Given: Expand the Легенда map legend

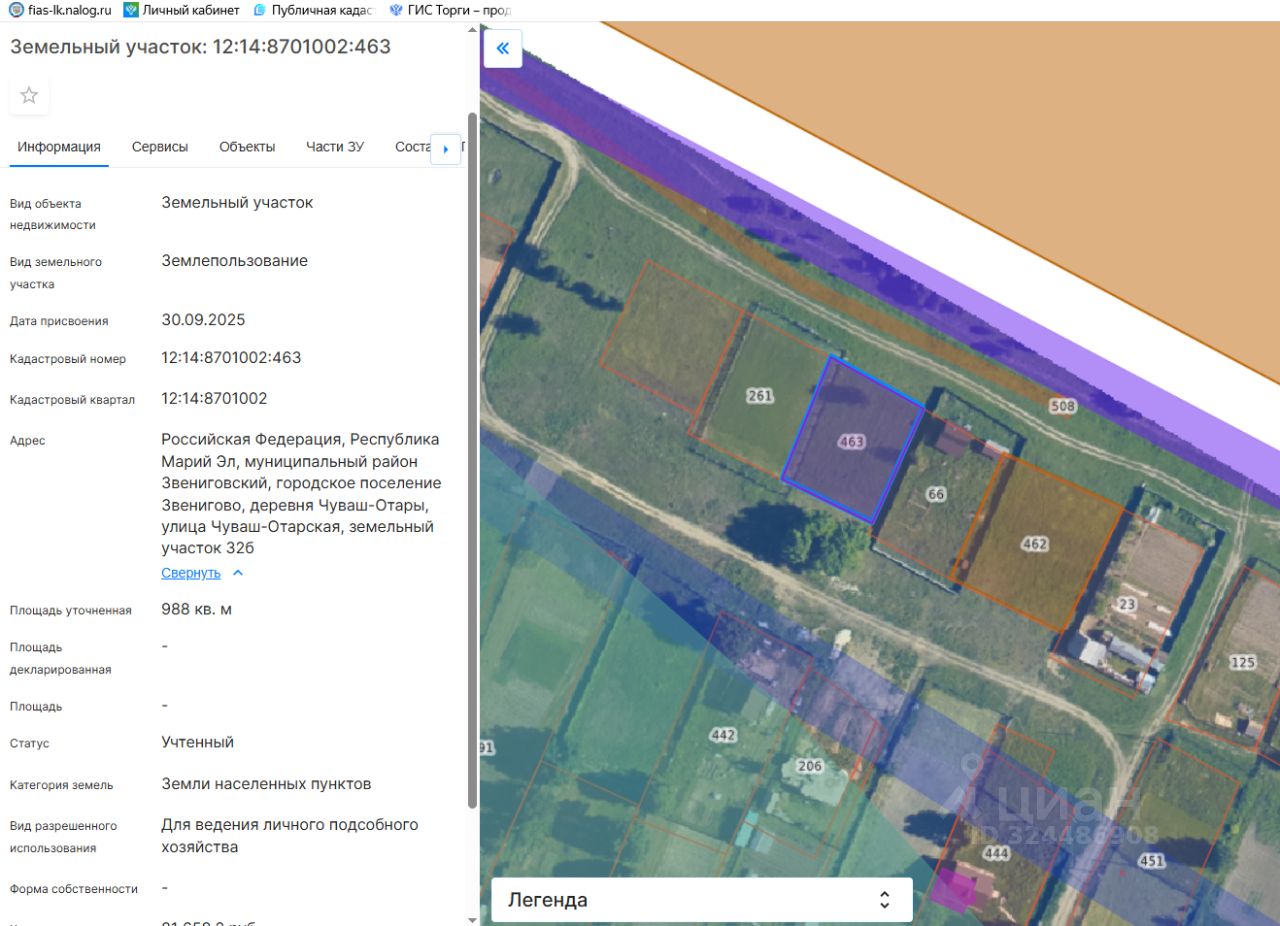Looking at the screenshot, I should pyautogui.click(x=702, y=900).
